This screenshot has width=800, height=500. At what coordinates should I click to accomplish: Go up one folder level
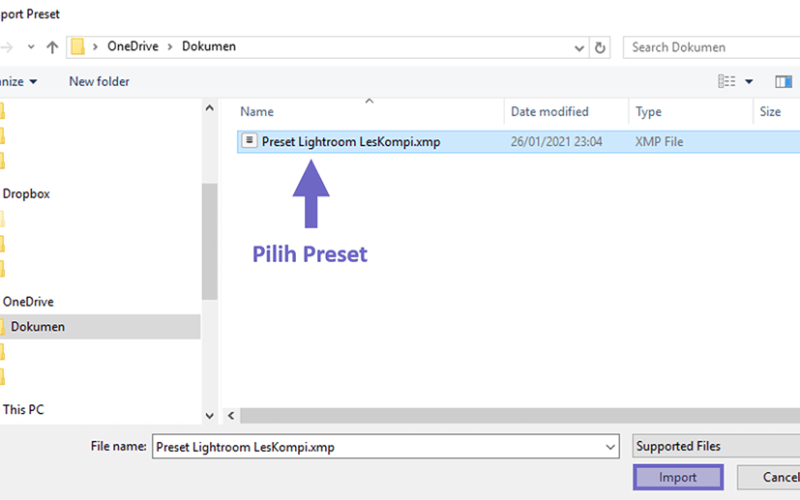(52, 47)
